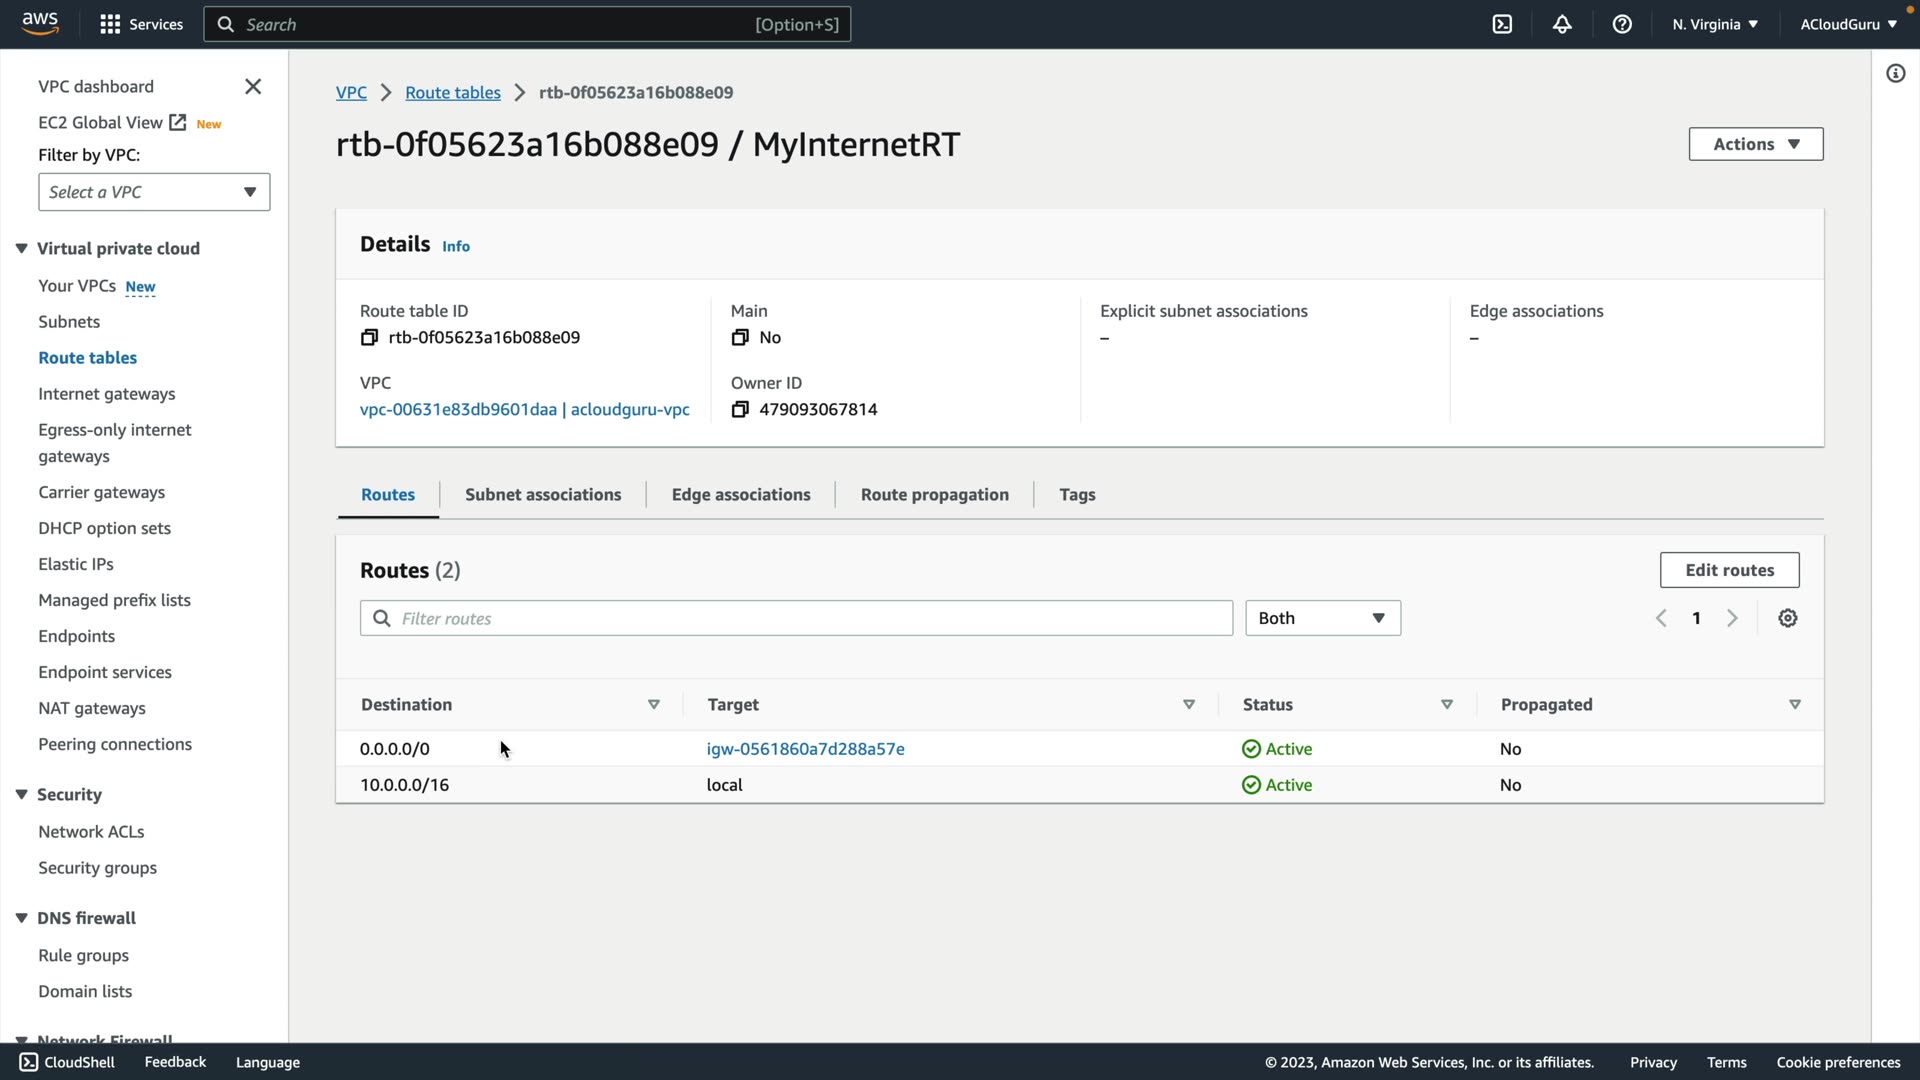Open the Both filter dropdown
1920x1080 pixels.
1322,619
